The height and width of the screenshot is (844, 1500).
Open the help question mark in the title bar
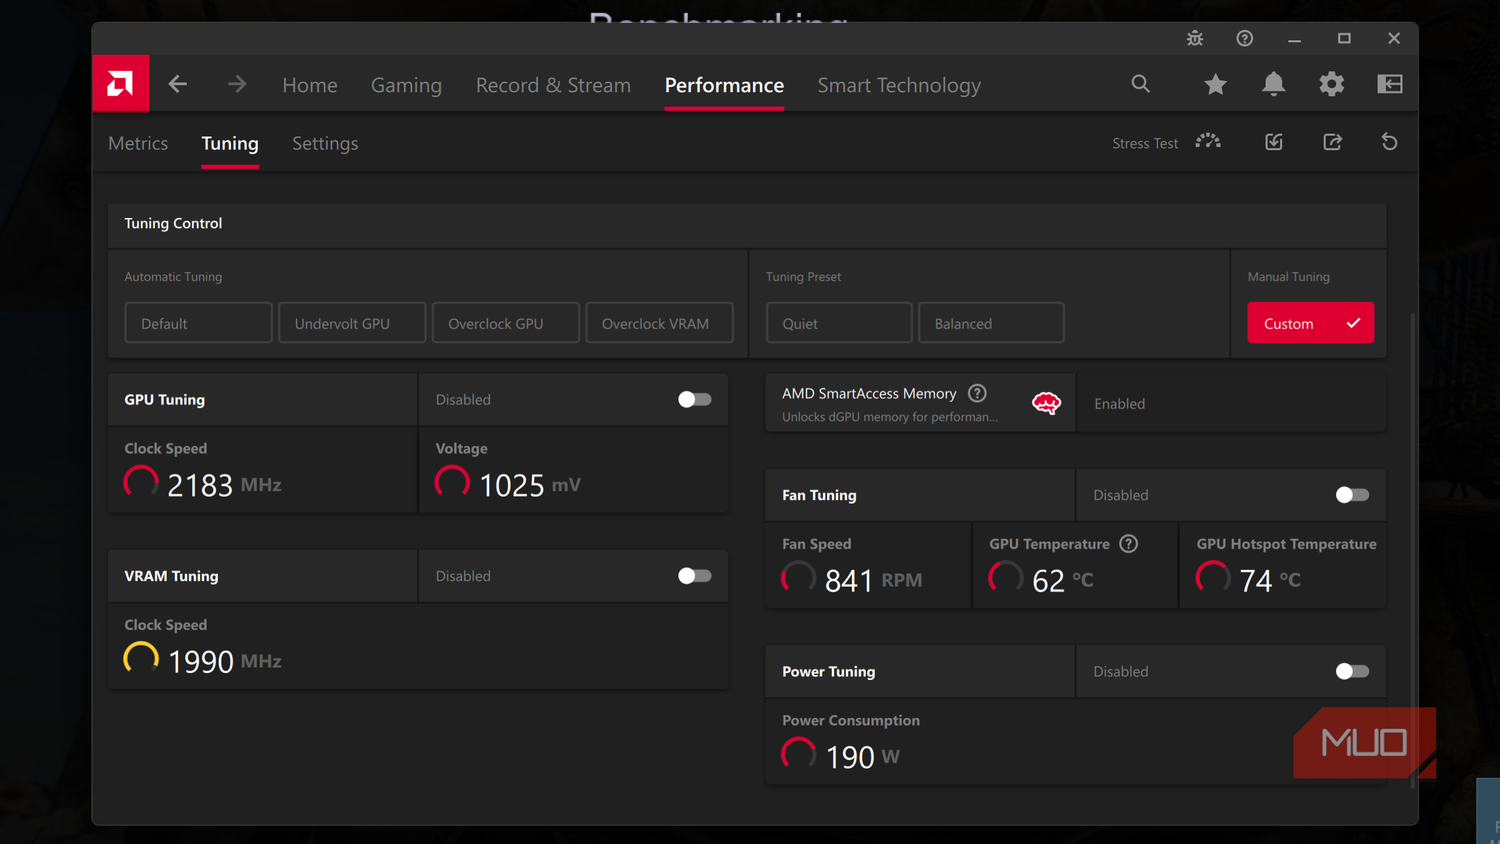1244,38
